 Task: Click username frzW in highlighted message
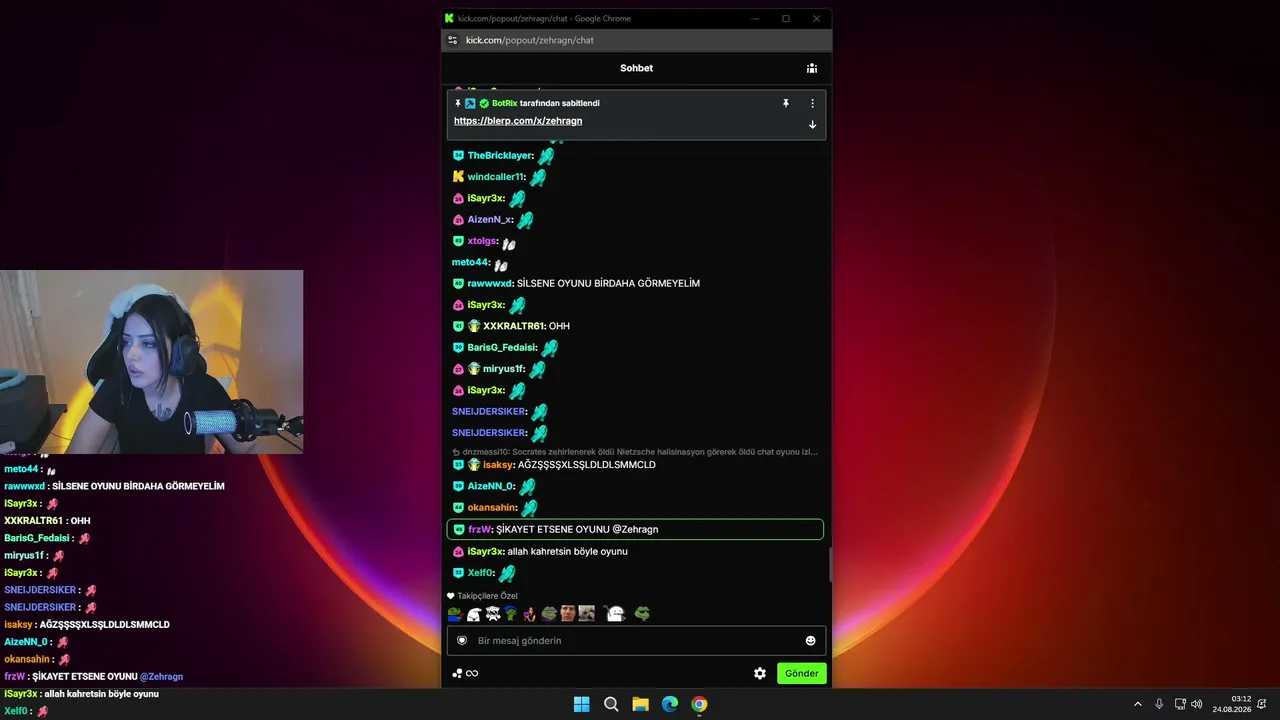click(x=480, y=529)
